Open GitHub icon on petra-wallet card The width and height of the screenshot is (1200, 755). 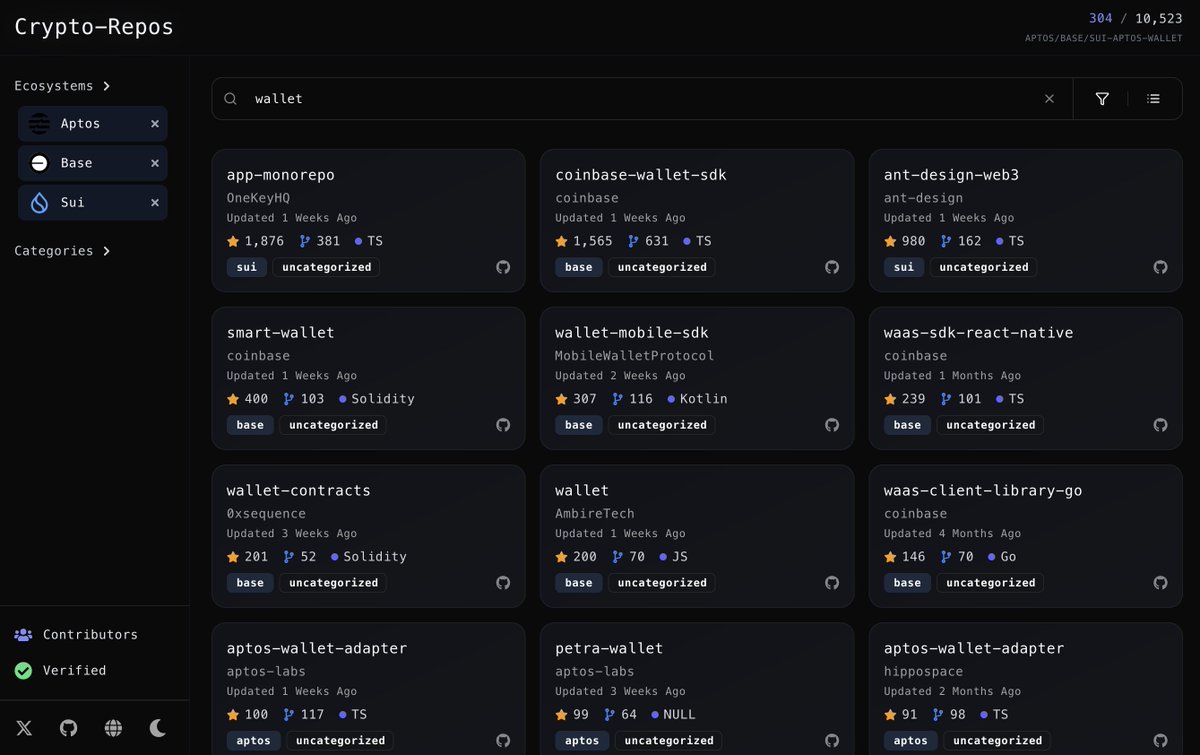(832, 741)
